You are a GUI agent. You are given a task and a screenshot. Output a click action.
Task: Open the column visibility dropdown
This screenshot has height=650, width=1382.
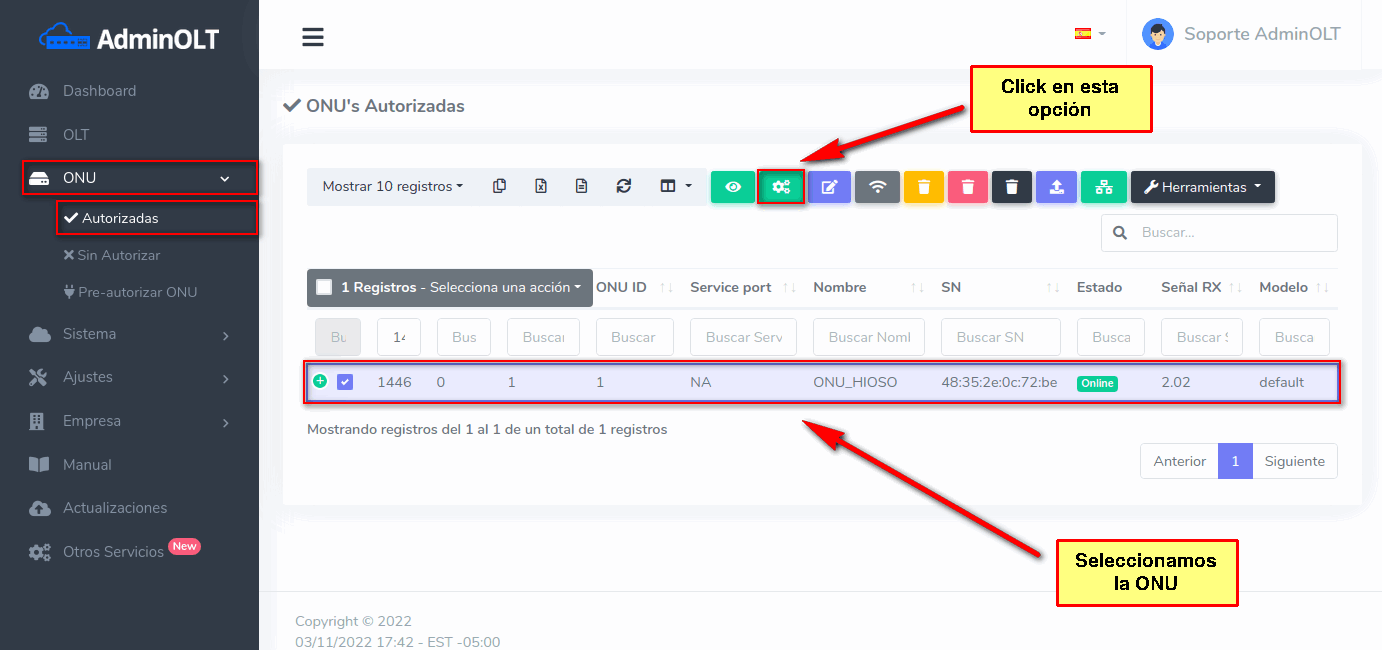(676, 186)
